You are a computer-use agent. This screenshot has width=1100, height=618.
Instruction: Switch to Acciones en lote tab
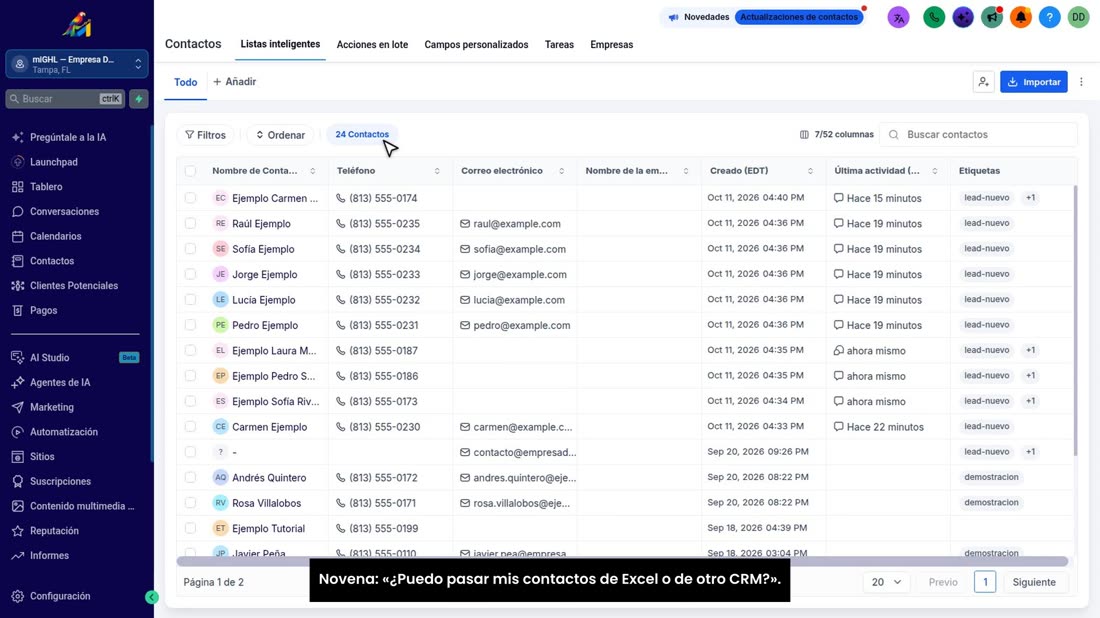point(372,44)
